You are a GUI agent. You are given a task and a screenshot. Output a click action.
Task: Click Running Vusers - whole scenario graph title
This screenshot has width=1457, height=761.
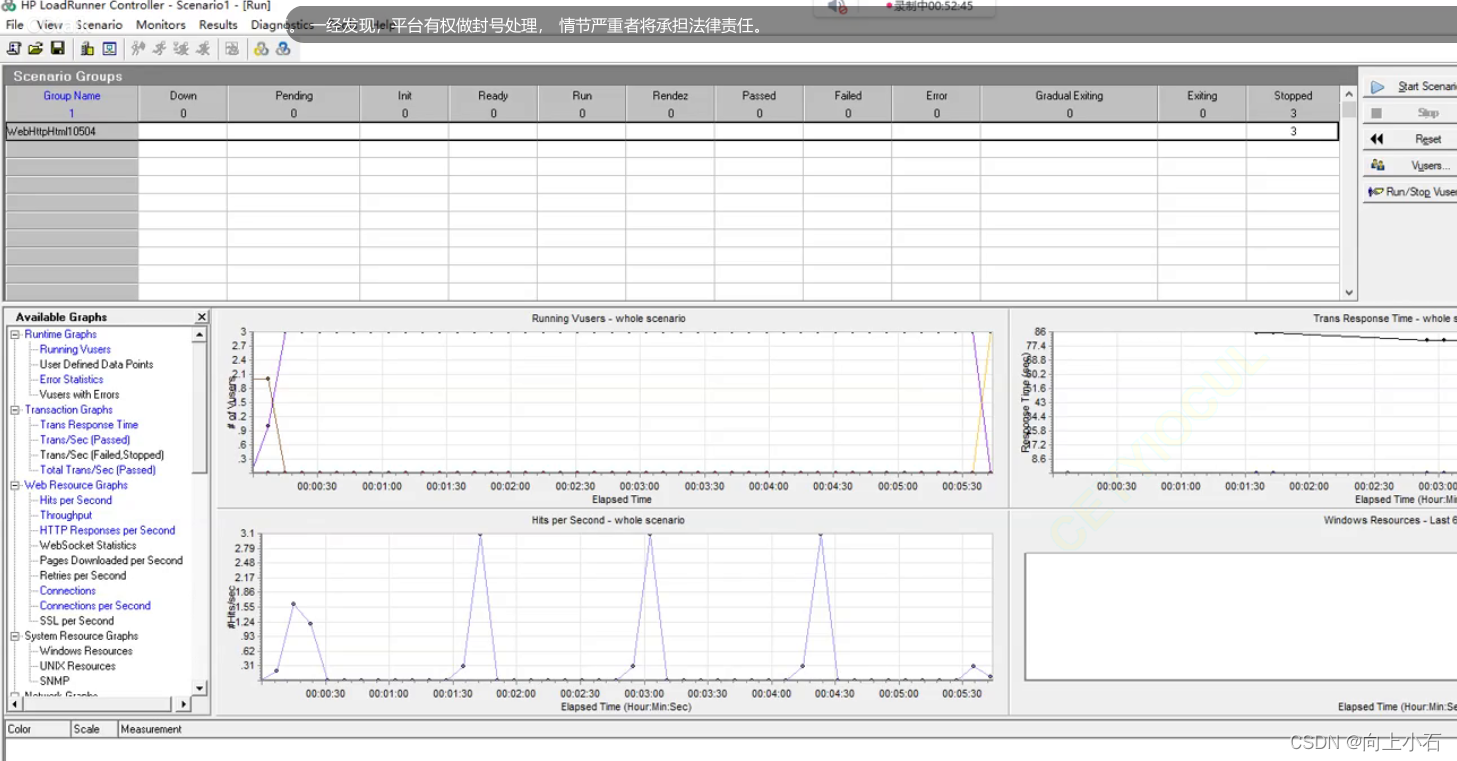(609, 318)
